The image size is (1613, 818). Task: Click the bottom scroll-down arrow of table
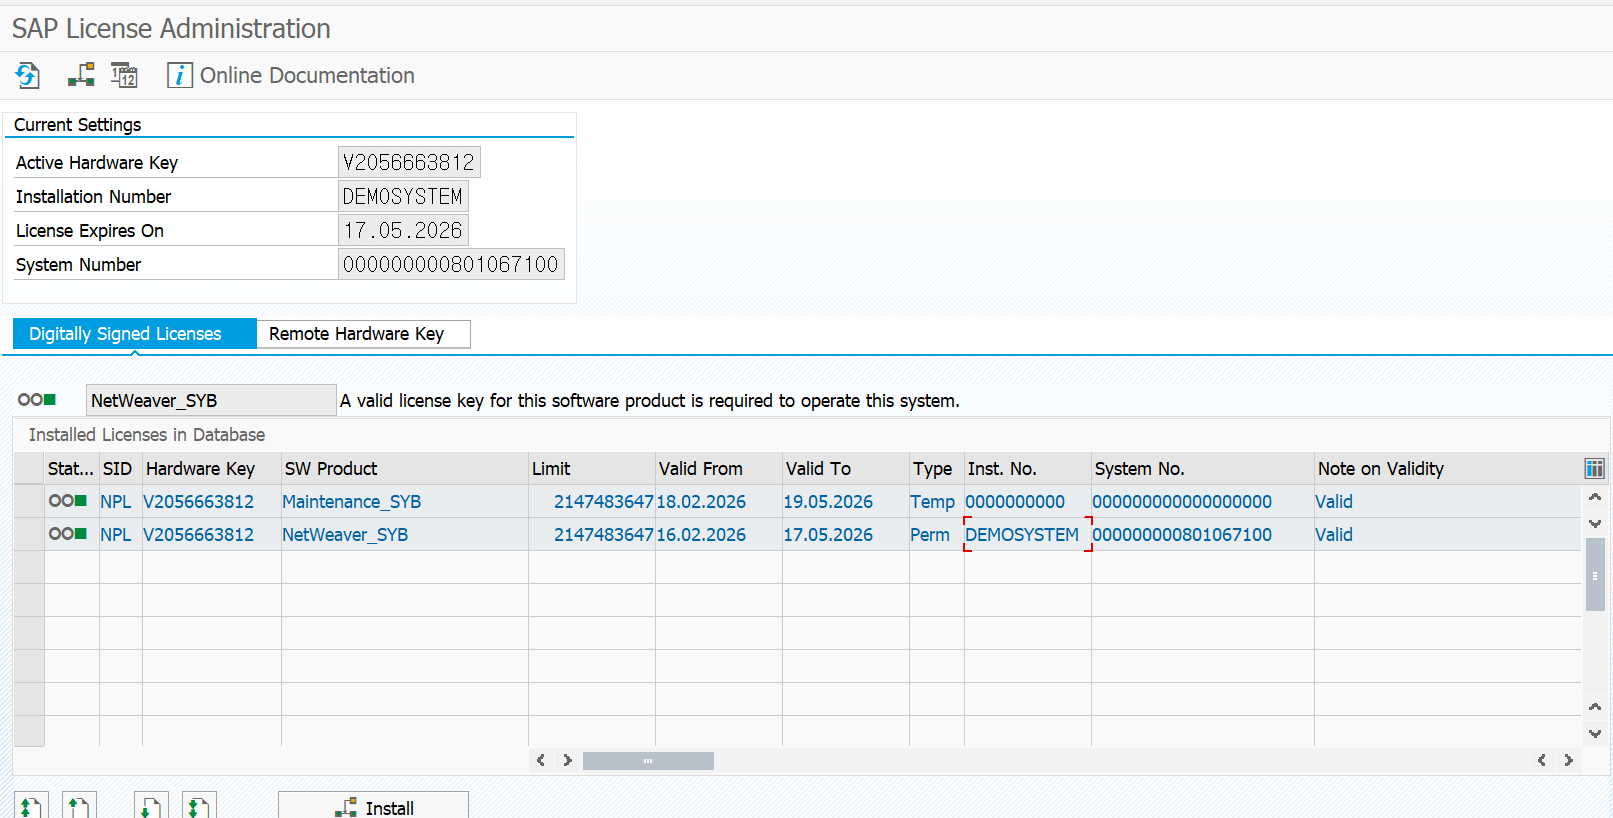click(x=1595, y=733)
